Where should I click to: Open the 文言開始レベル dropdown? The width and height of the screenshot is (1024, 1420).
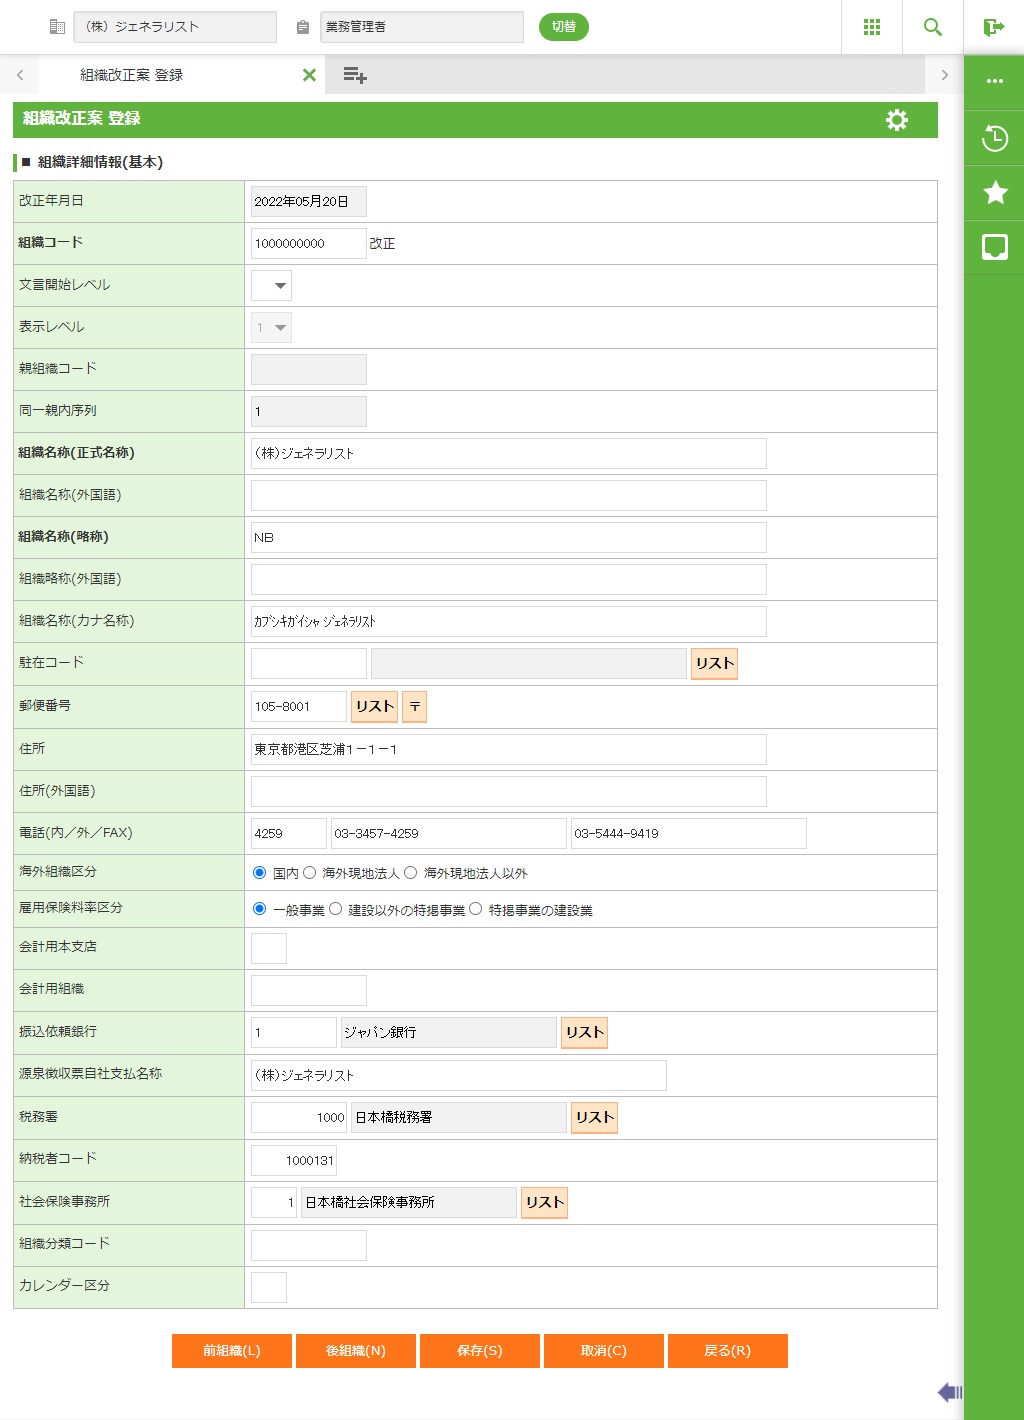pyautogui.click(x=271, y=286)
